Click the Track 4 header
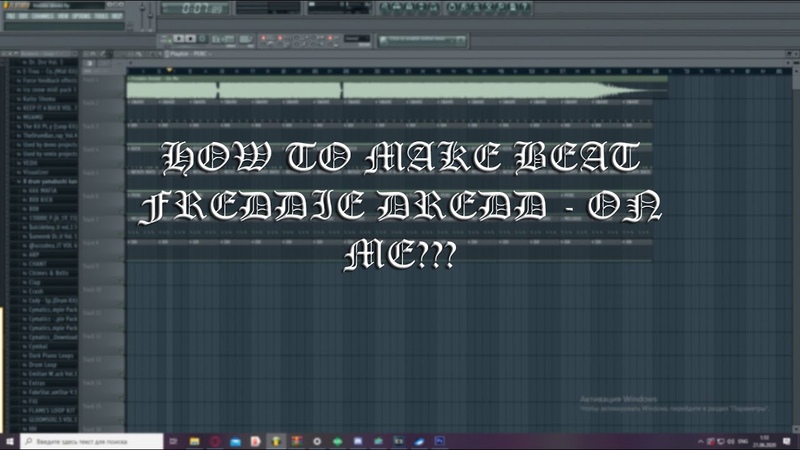Image resolution: width=800 pixels, height=450 pixels. pyautogui.click(x=103, y=157)
